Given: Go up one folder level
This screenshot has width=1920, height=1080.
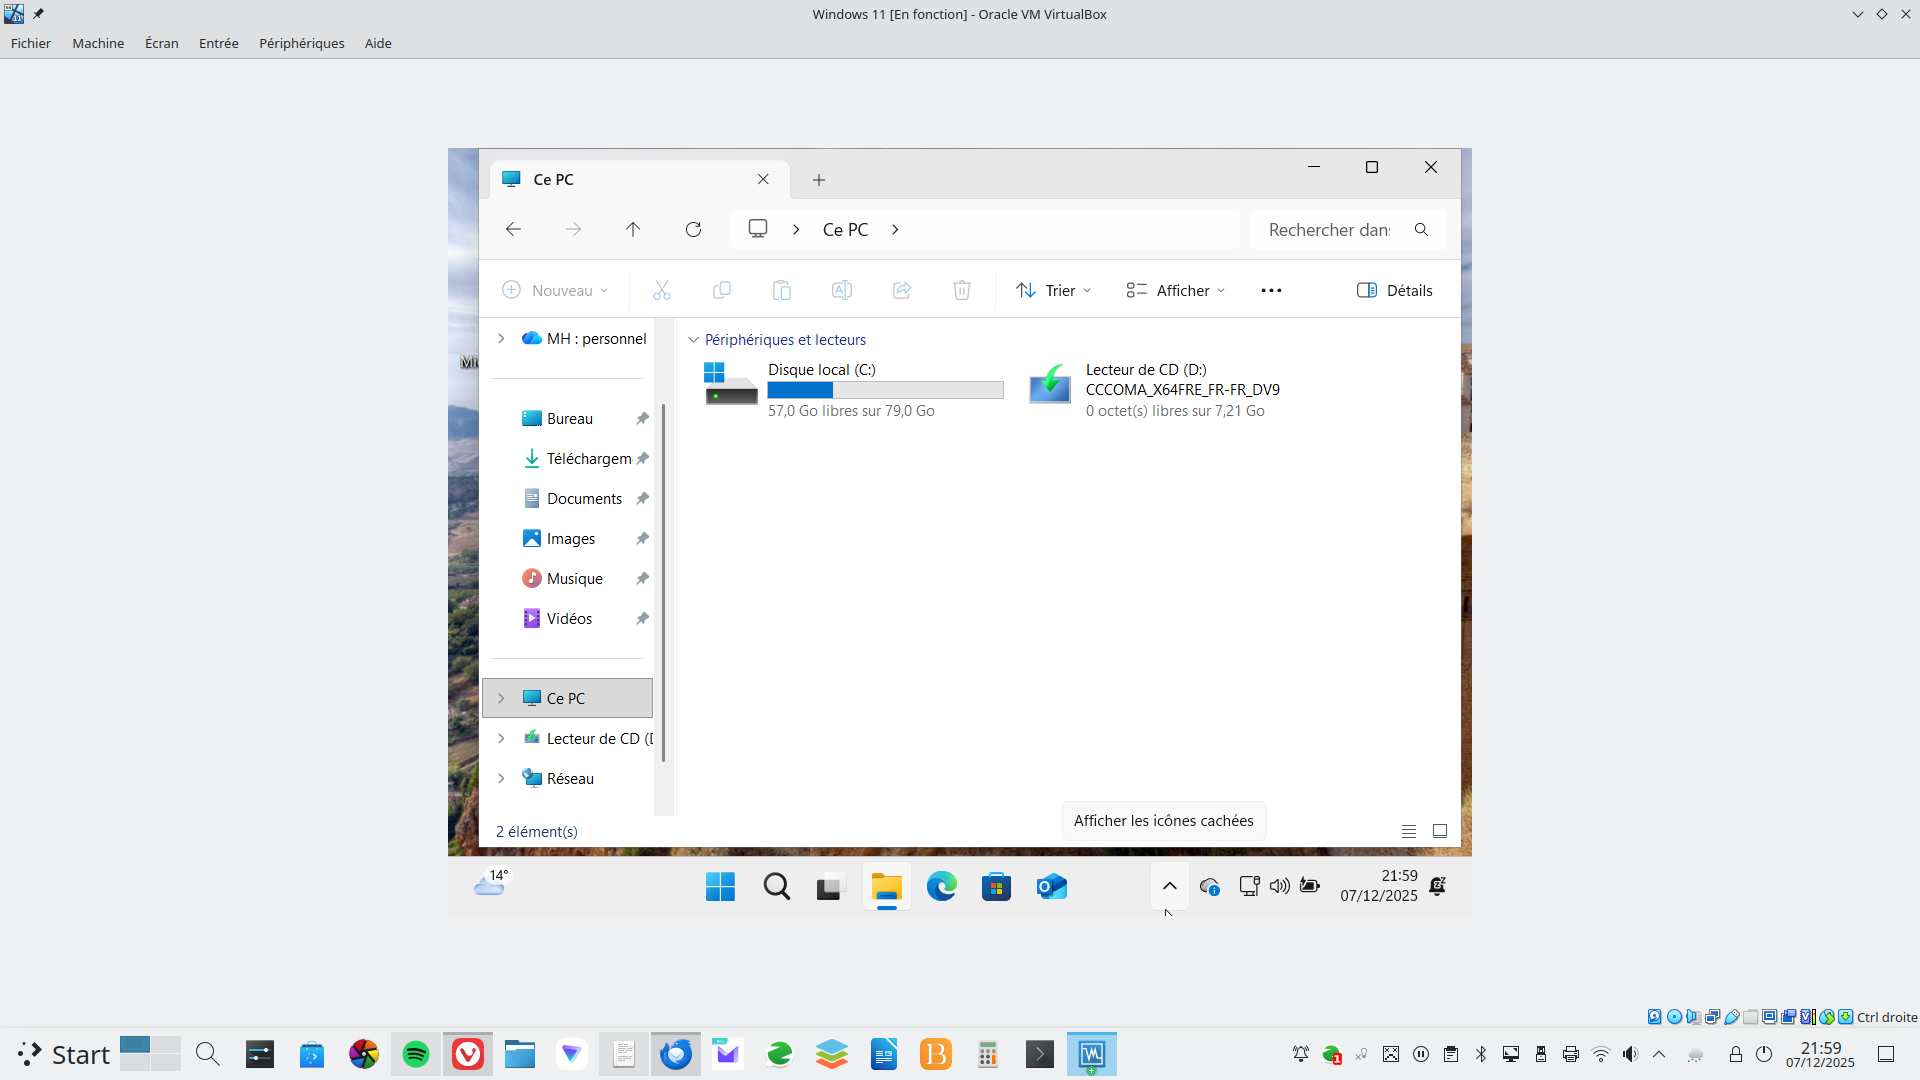Looking at the screenshot, I should pos(633,229).
